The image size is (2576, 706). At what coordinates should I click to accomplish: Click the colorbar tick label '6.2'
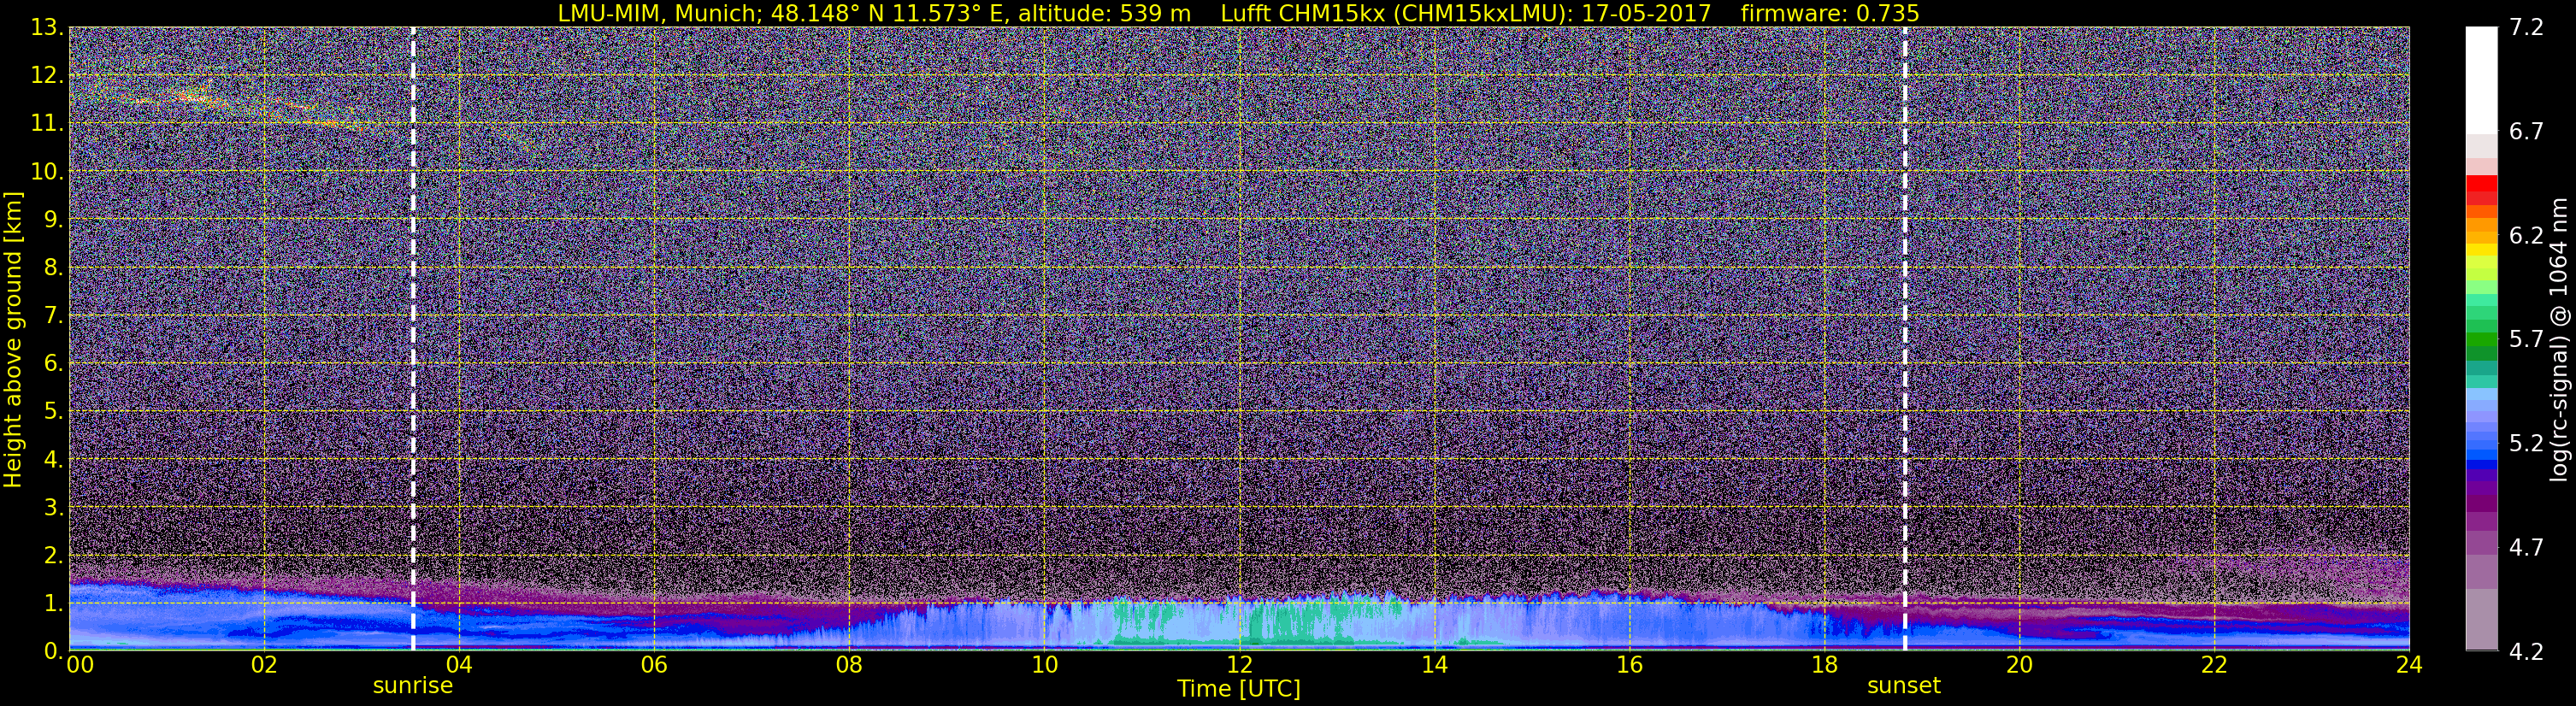[x=2526, y=236]
